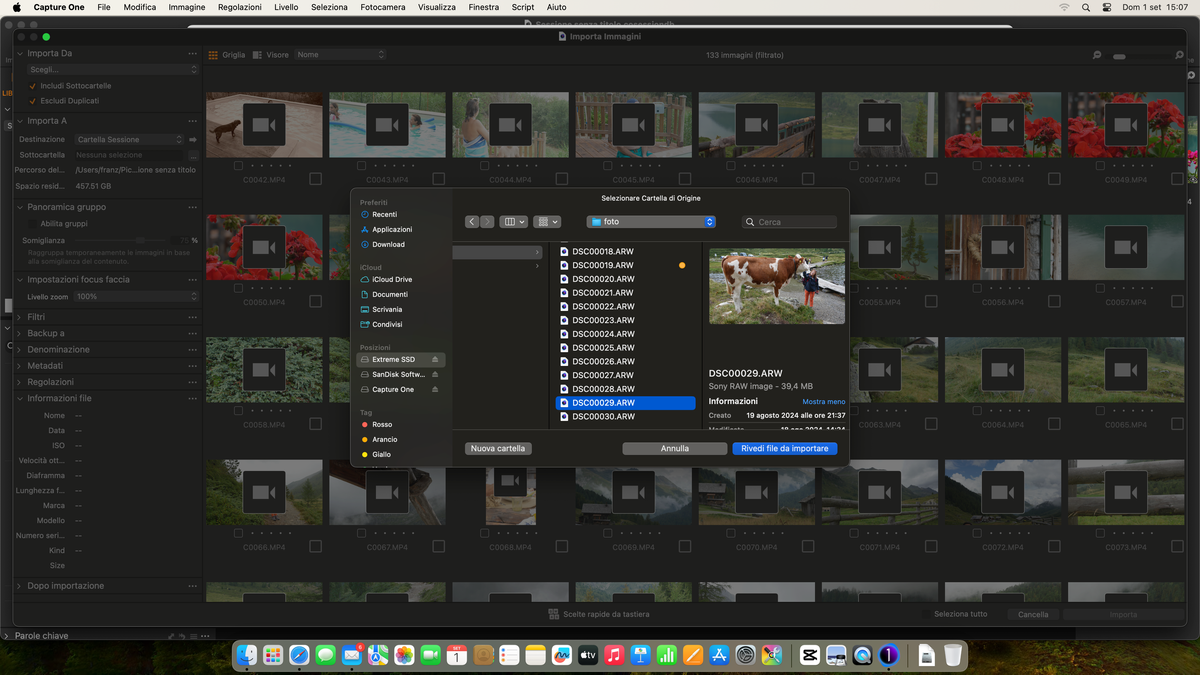Screen dimensions: 1200x675
Task: Open the Fotocamera menu
Action: pyautogui.click(x=382, y=7)
